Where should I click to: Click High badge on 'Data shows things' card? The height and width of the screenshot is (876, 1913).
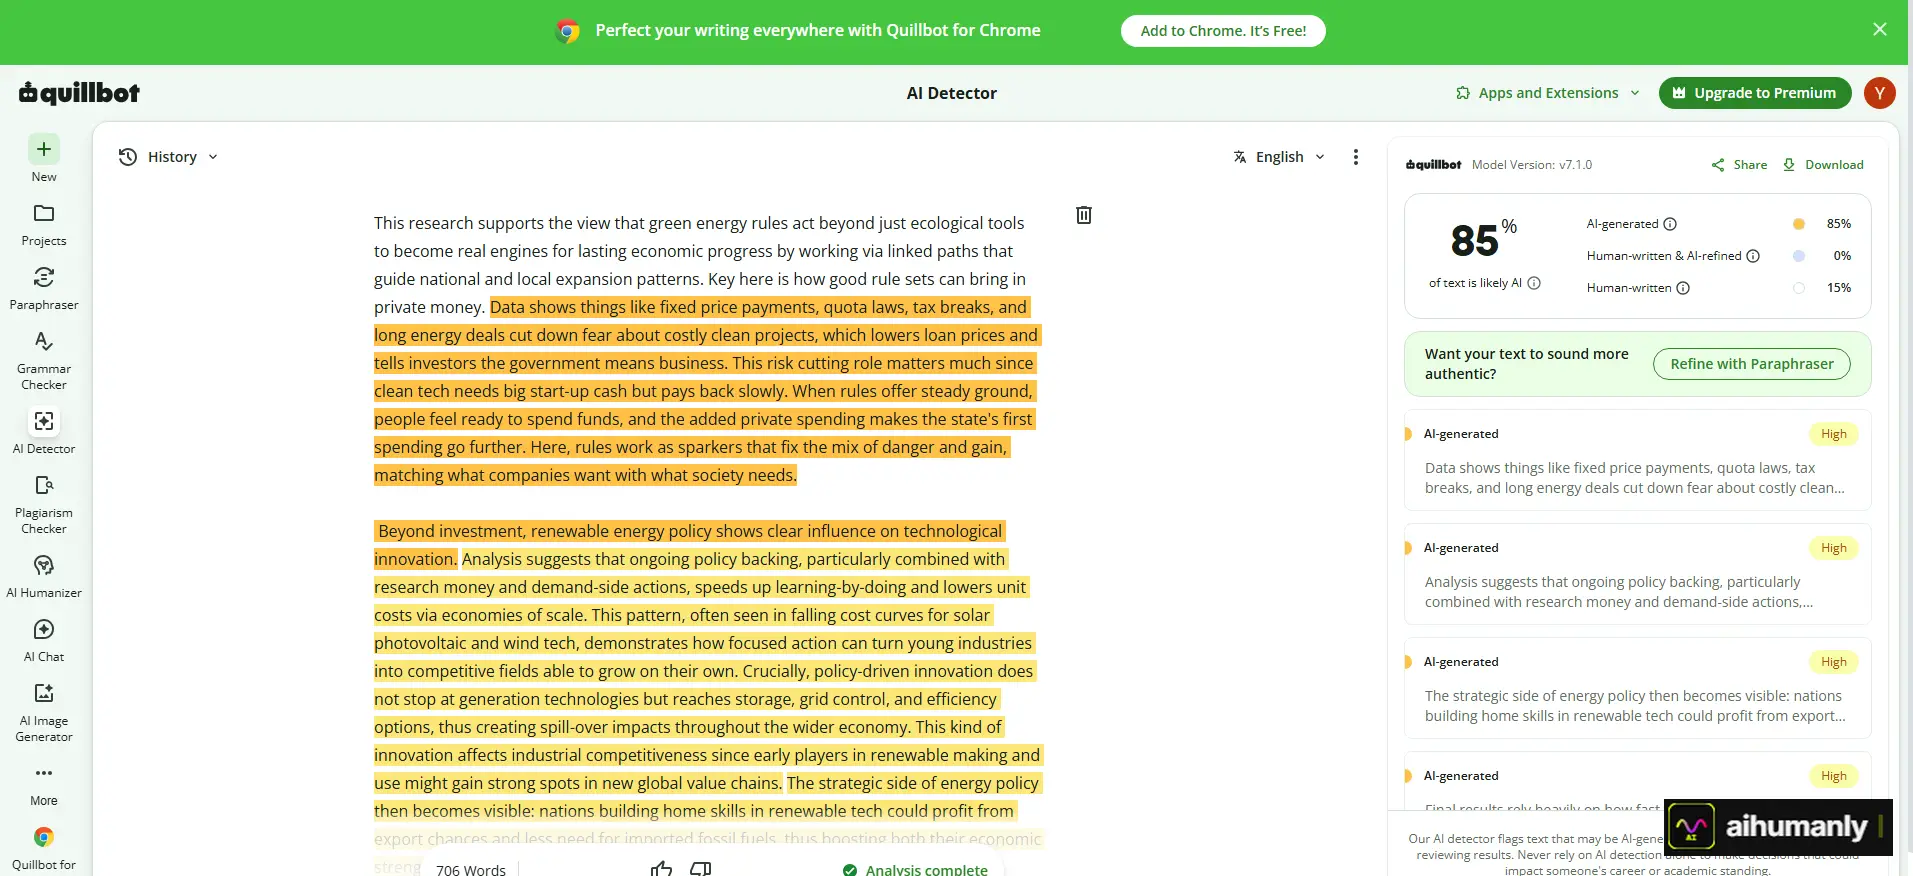coord(1833,434)
